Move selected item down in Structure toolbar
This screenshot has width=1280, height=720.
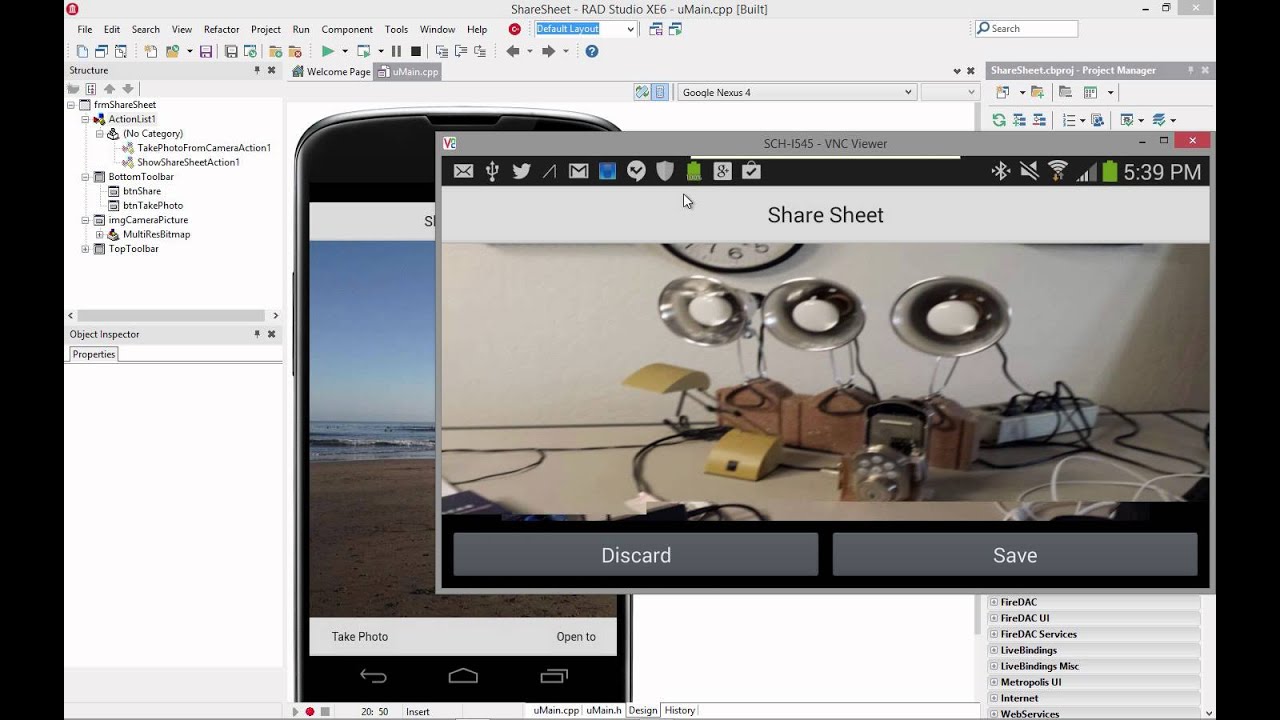click(x=128, y=89)
